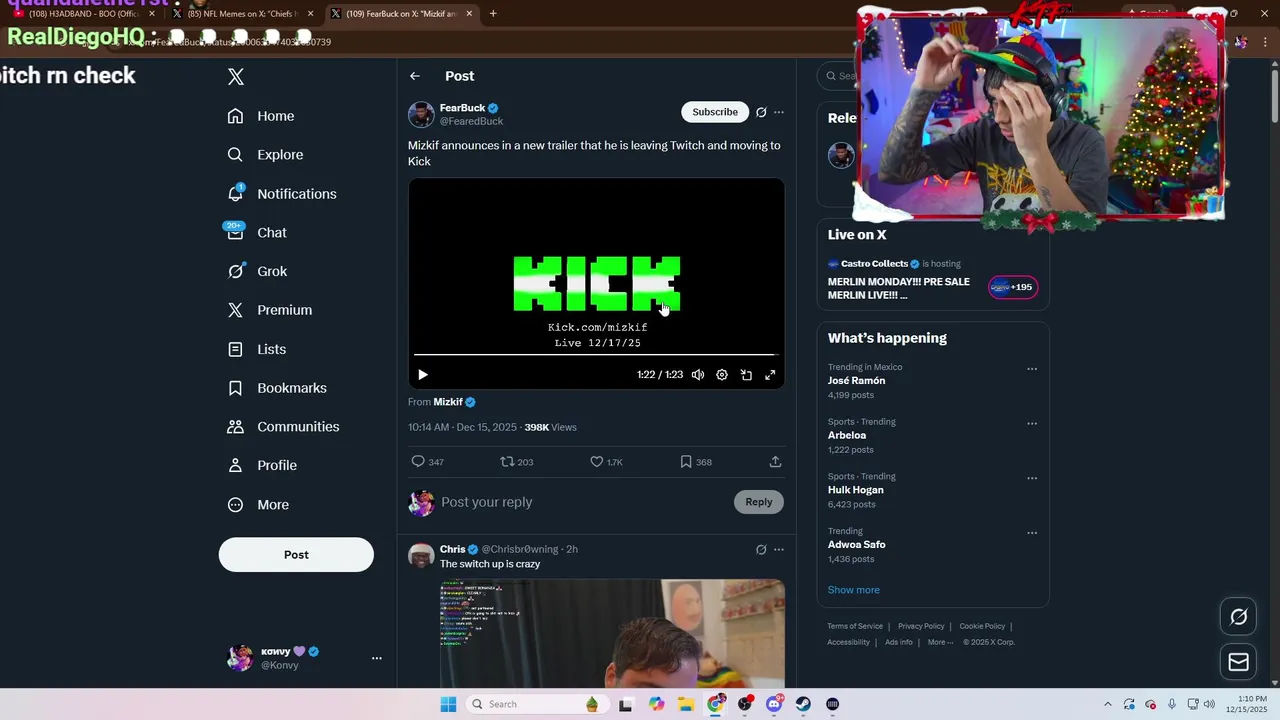Open Bookmarks in the sidebar
Screen dimensions: 1280x720
(x=277, y=388)
